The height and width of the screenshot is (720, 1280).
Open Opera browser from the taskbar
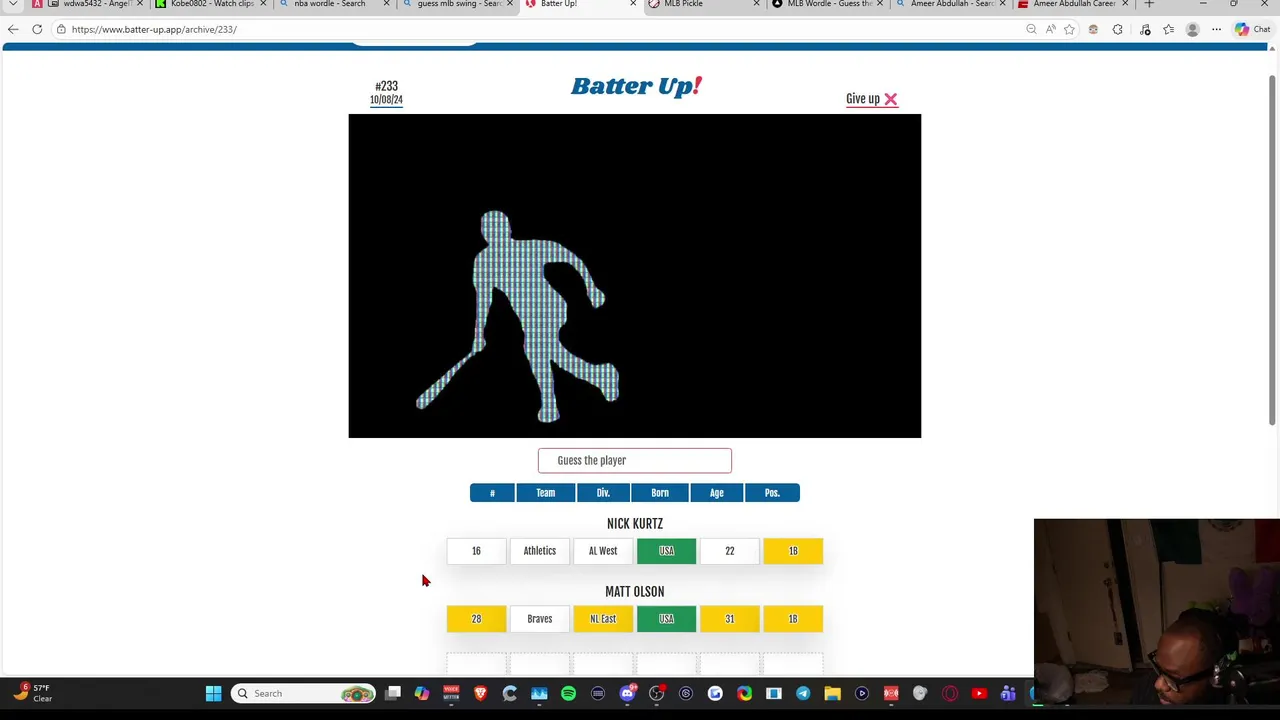tap(950, 693)
